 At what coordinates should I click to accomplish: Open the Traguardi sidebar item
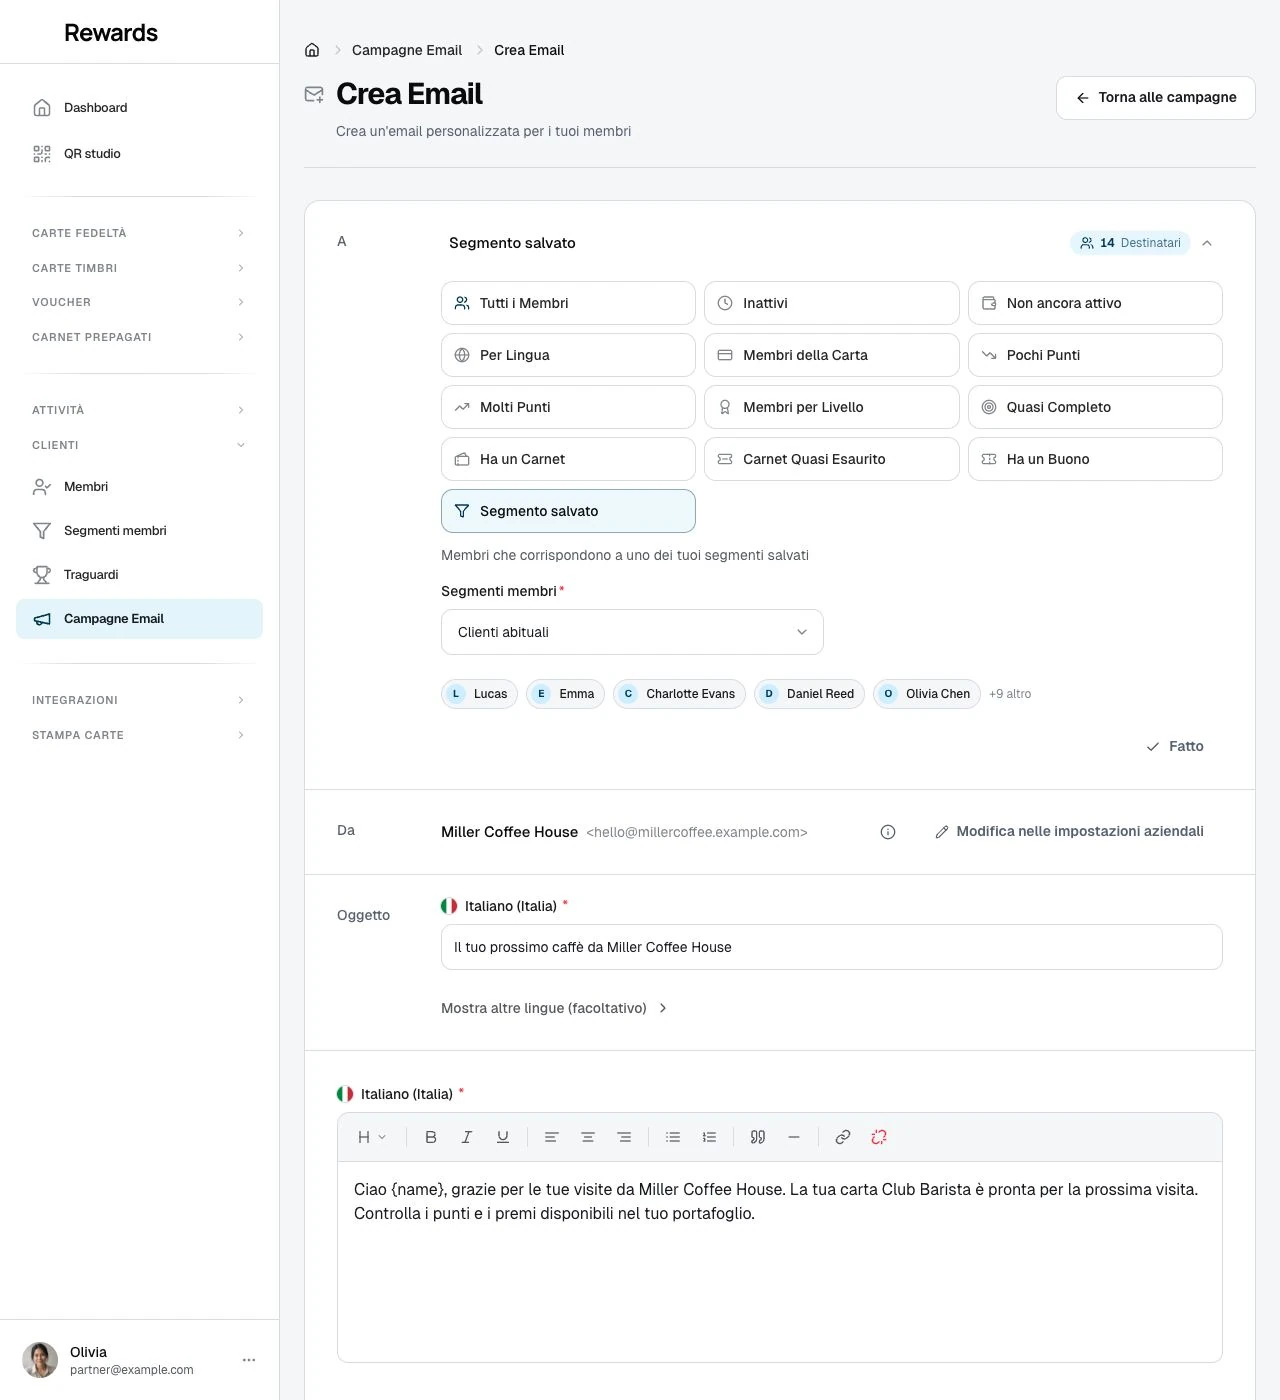(x=139, y=575)
